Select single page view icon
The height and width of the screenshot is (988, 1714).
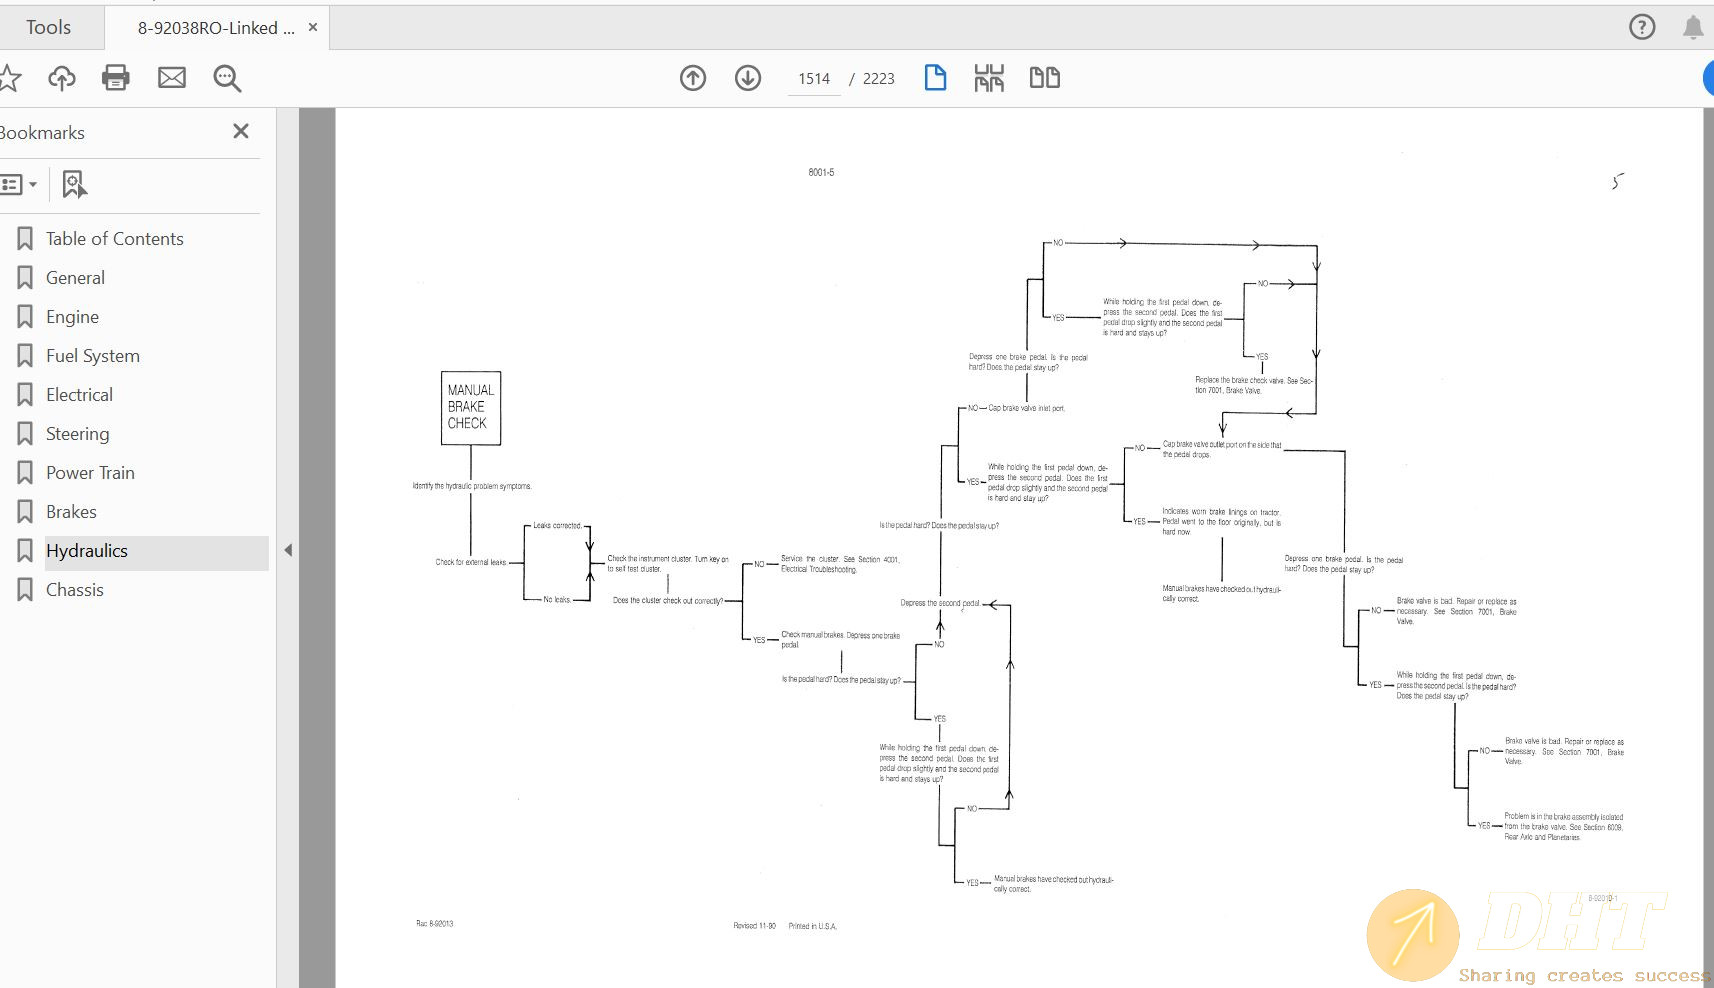coord(935,78)
